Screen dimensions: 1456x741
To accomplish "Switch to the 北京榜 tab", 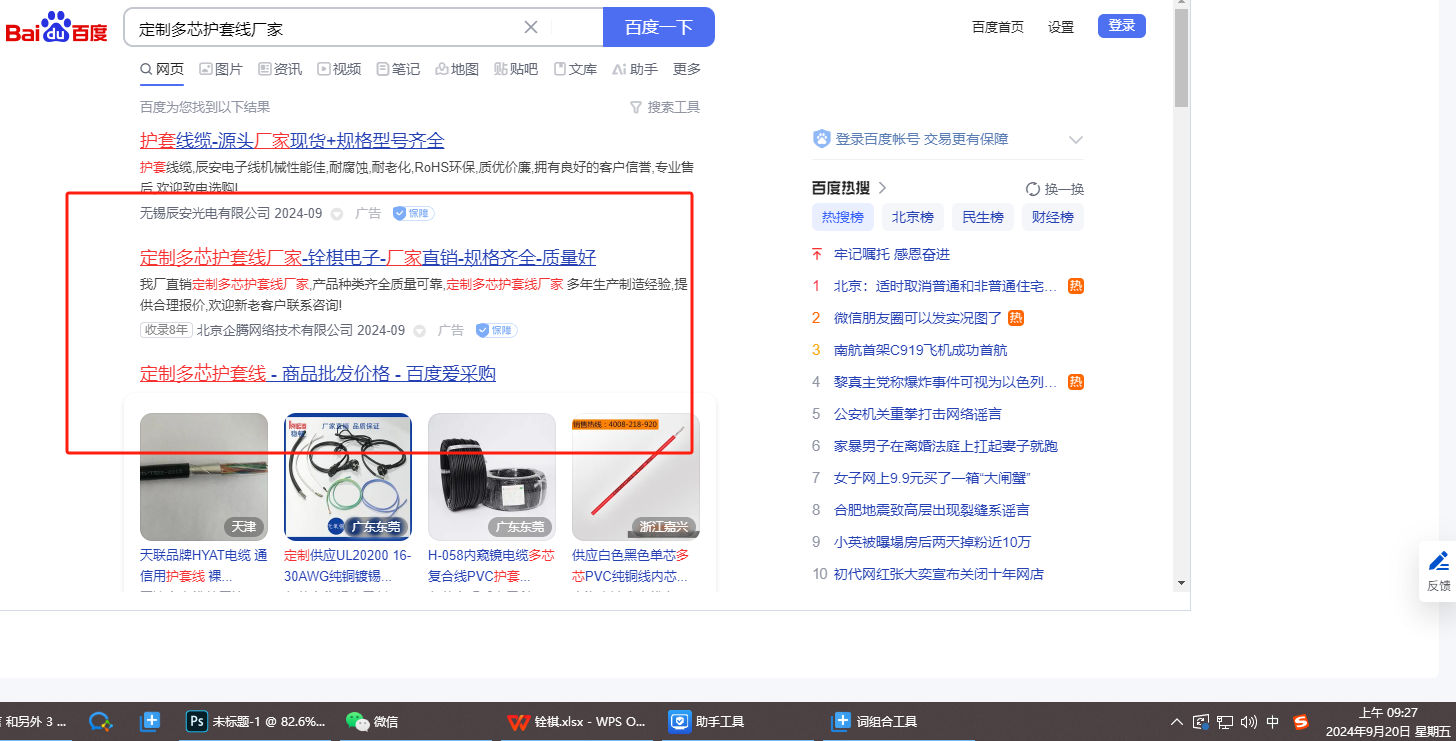I will pos(913,217).
